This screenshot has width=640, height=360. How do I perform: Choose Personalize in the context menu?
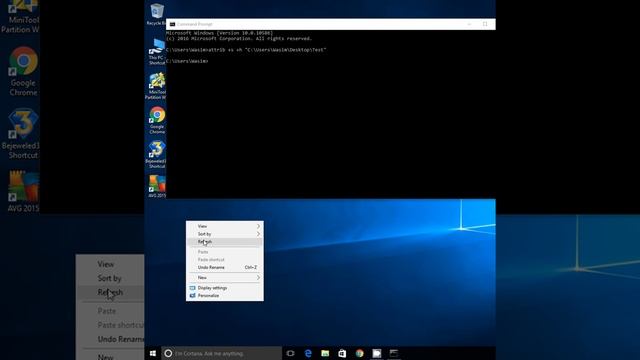click(224, 296)
